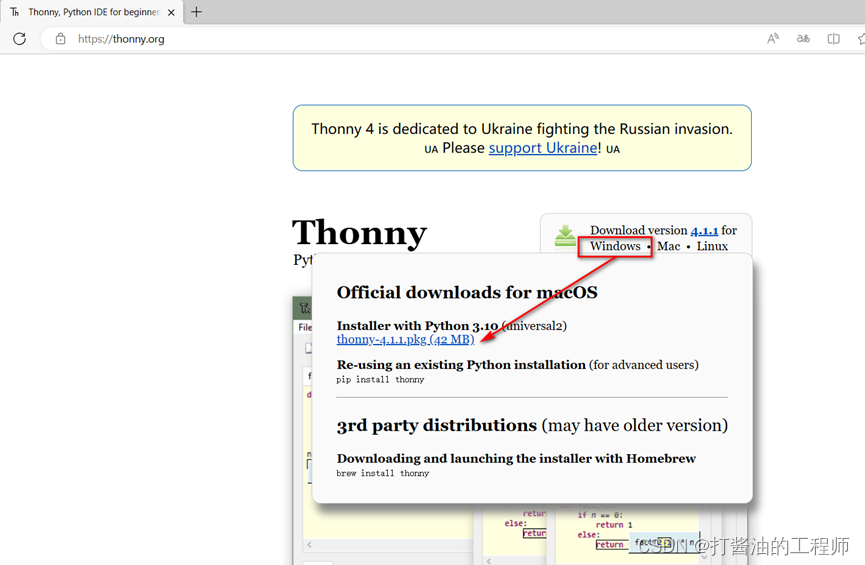The height and width of the screenshot is (565, 865).
Task: Enter split screen with the split icon
Action: (834, 39)
